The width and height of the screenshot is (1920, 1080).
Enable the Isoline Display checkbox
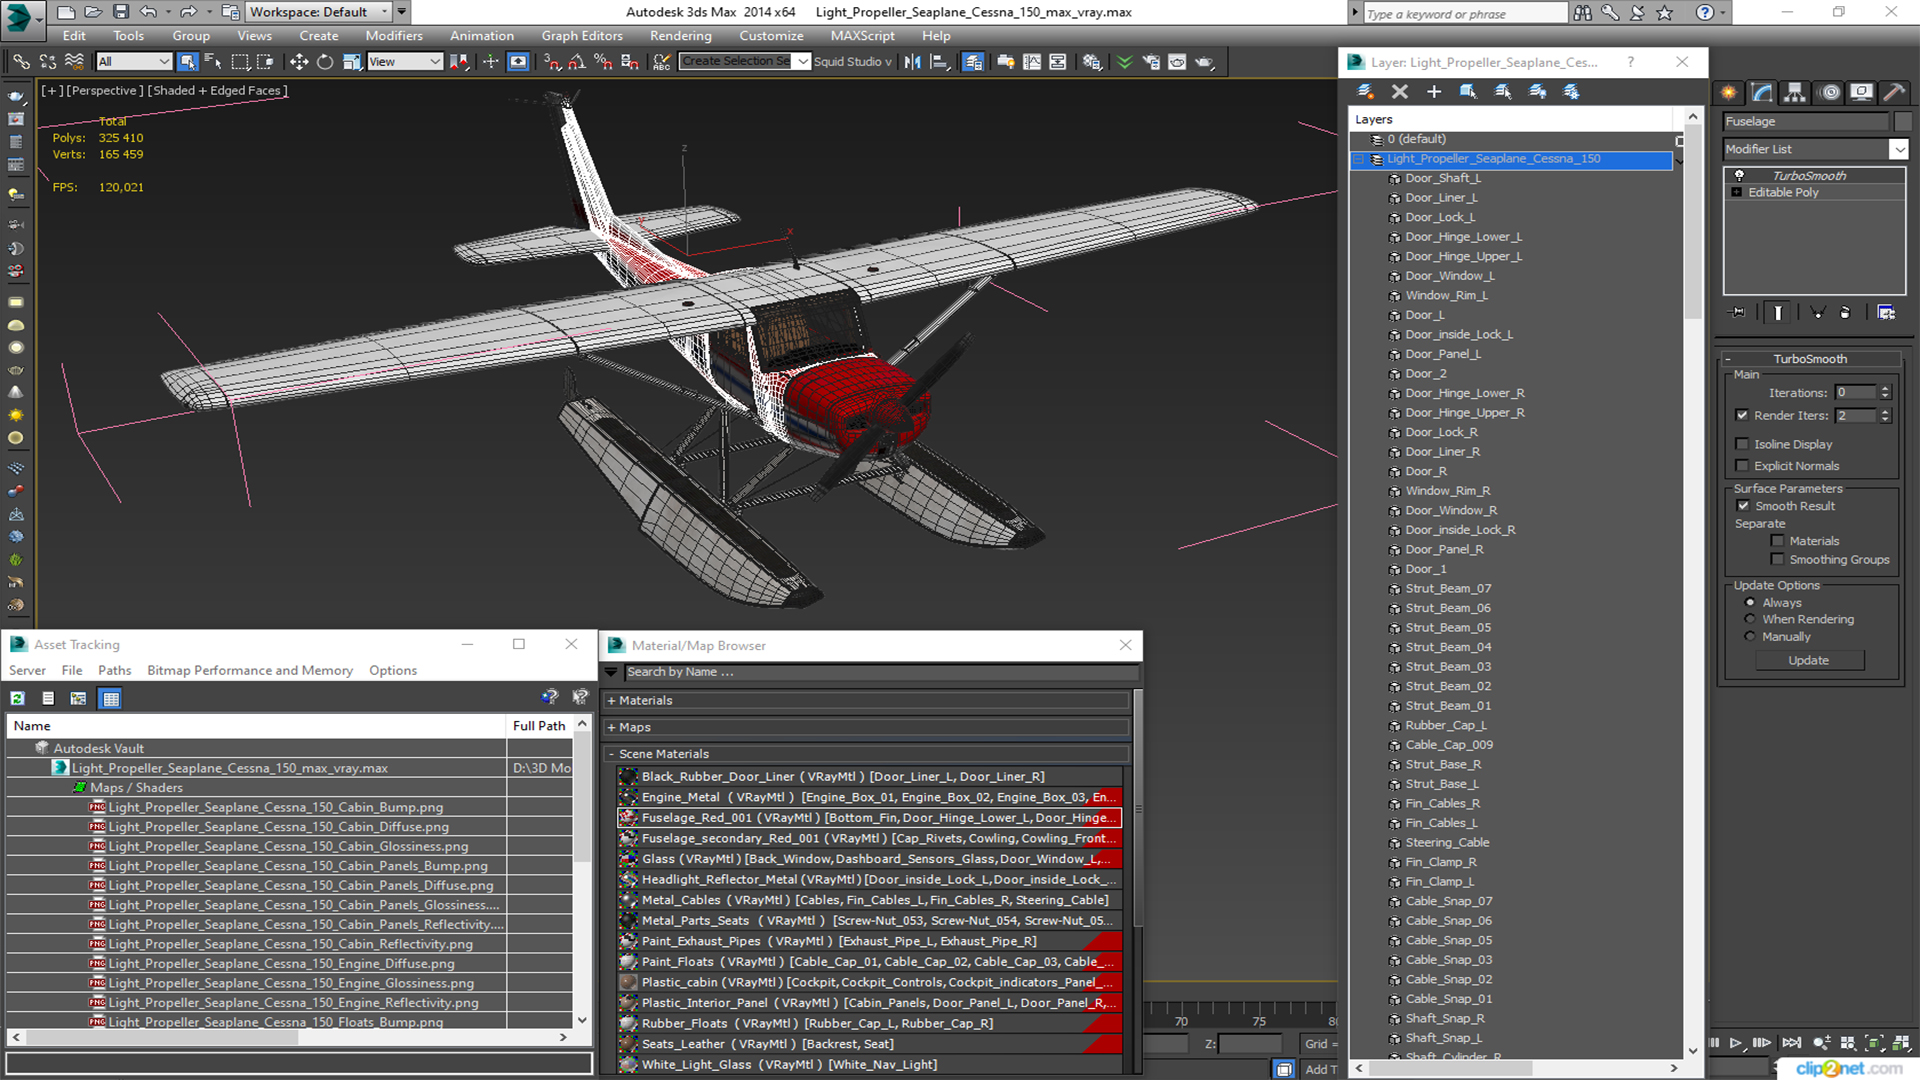pyautogui.click(x=1742, y=444)
